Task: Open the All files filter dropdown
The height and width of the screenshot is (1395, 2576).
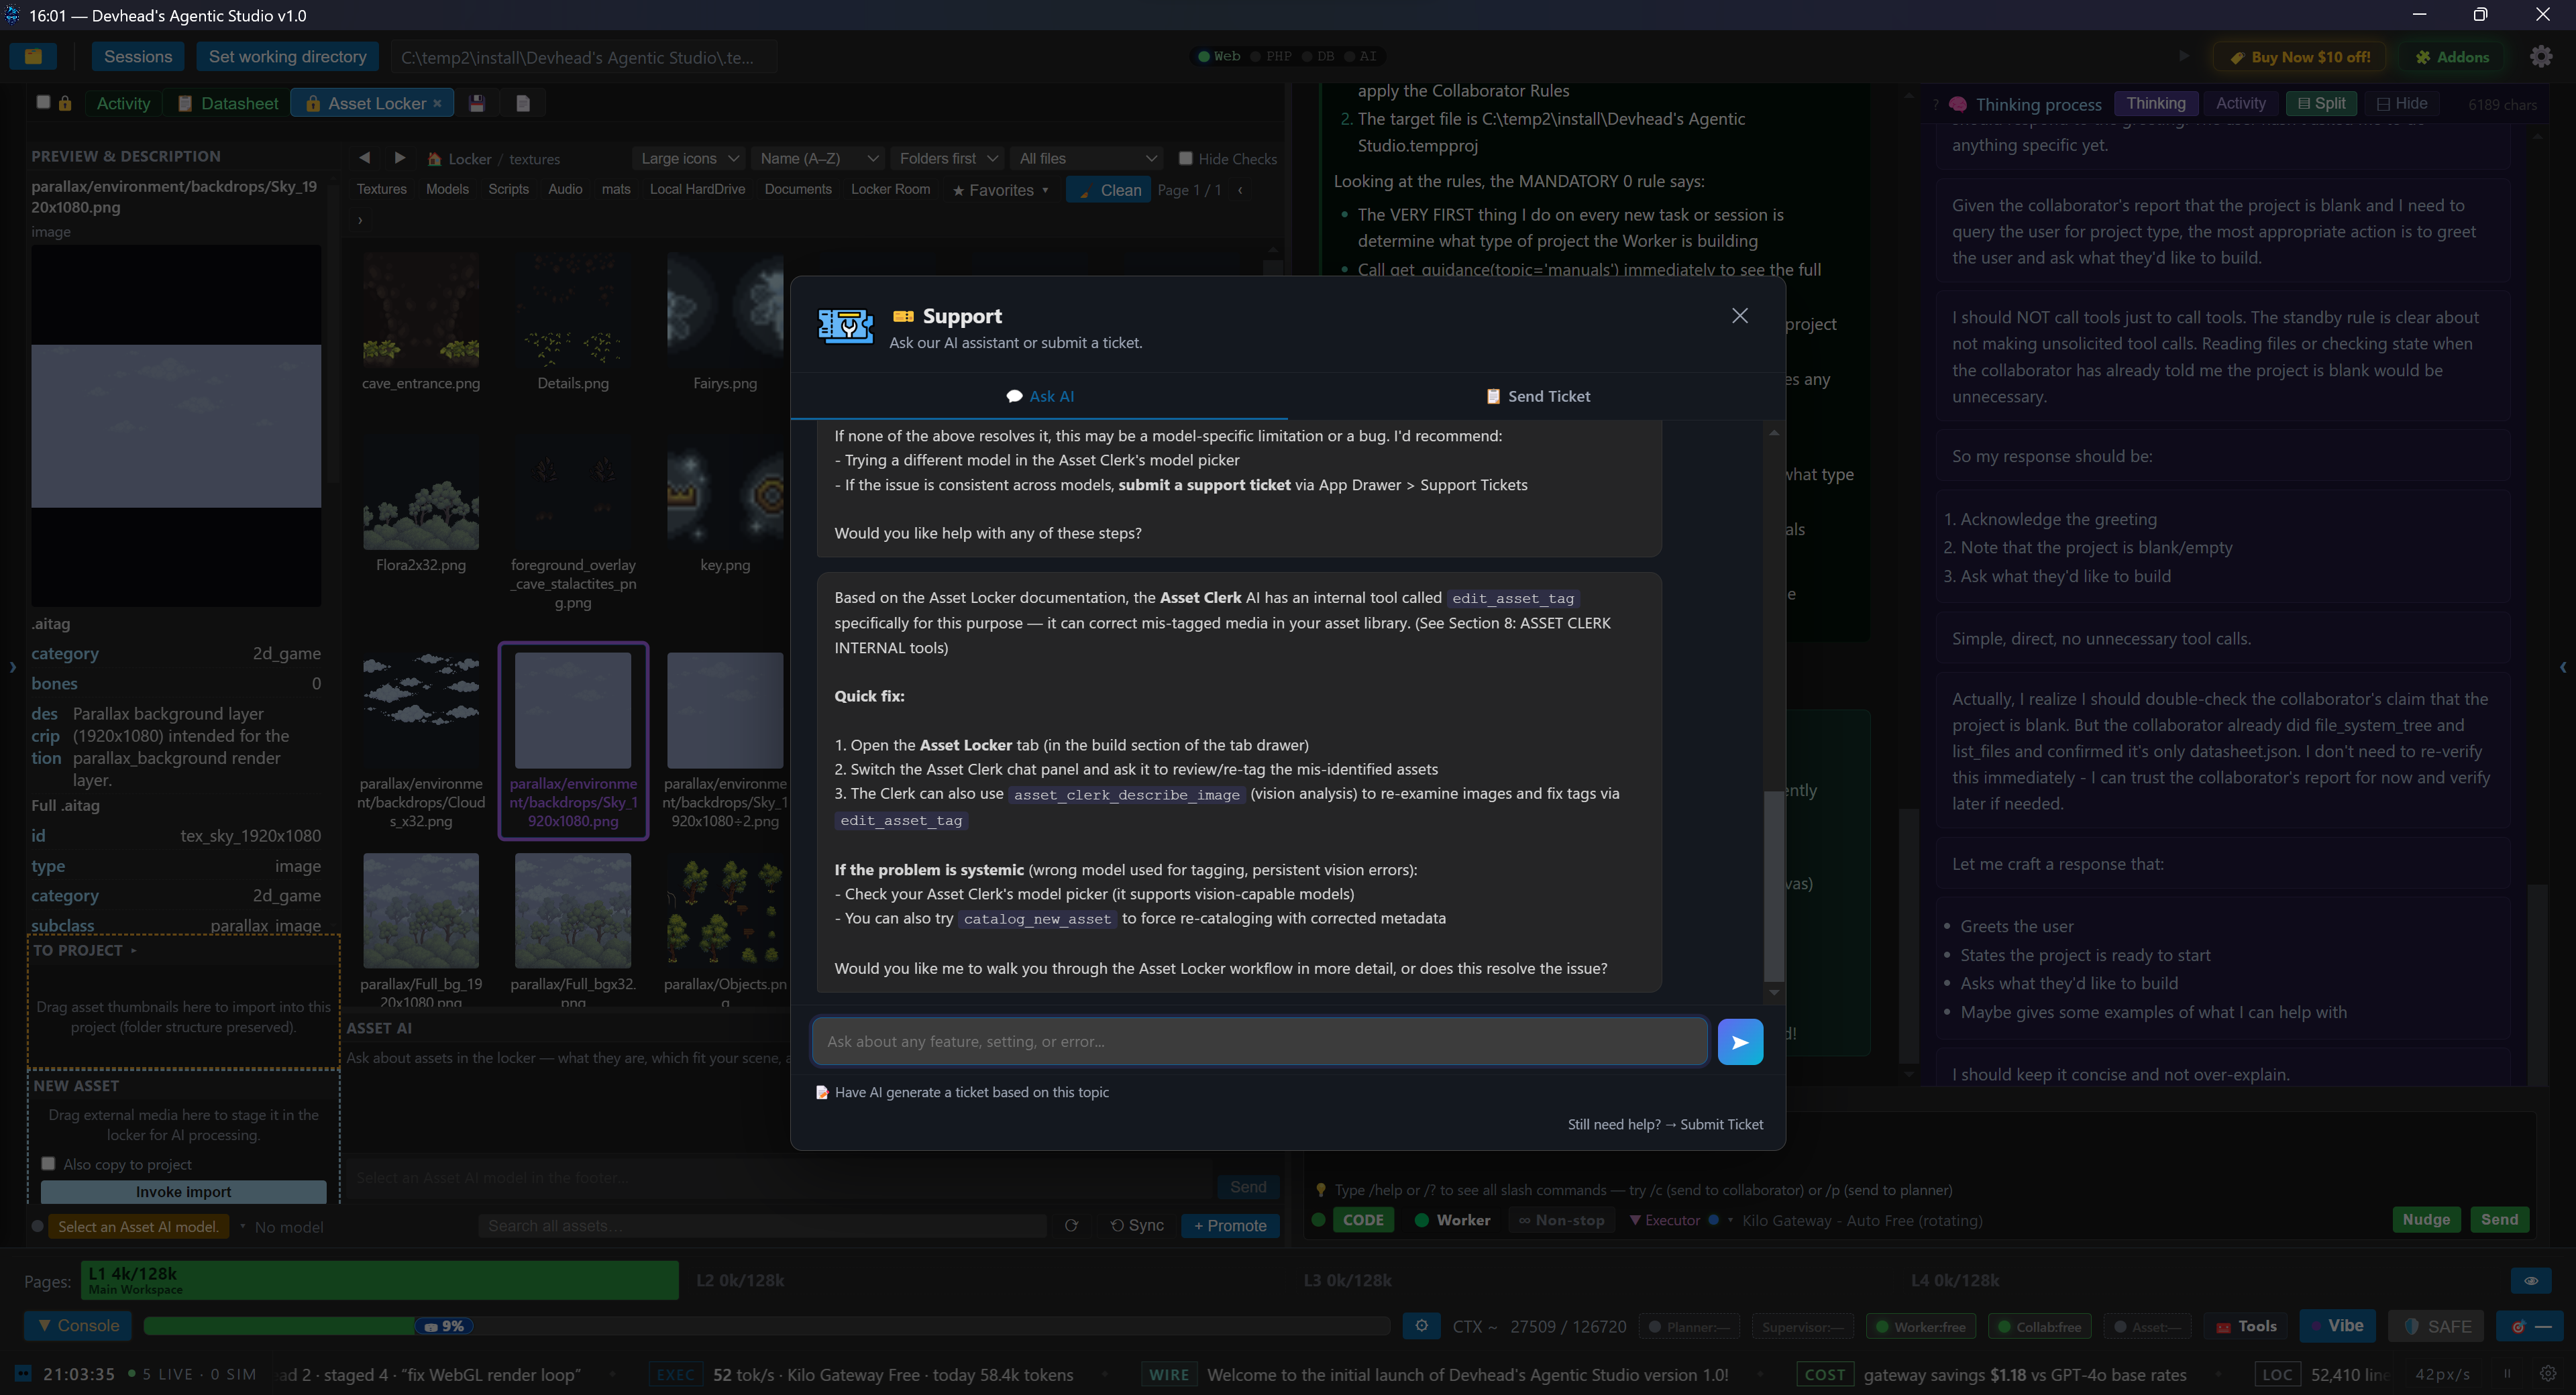Action: coord(1086,158)
